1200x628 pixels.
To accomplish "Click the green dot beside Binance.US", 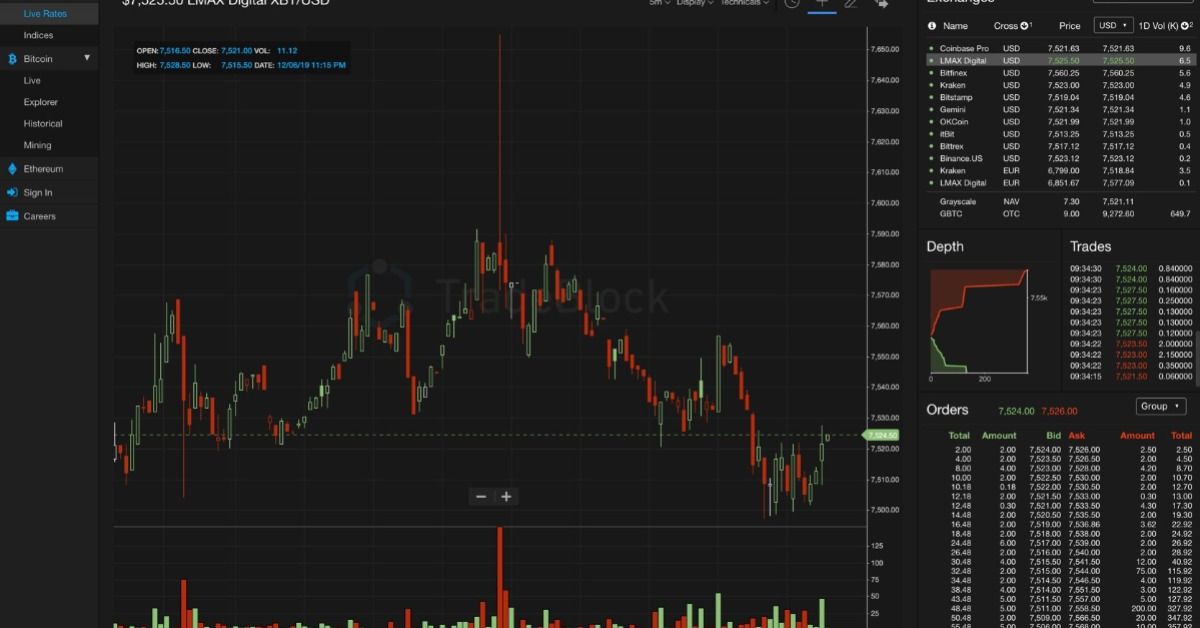I will coord(931,158).
